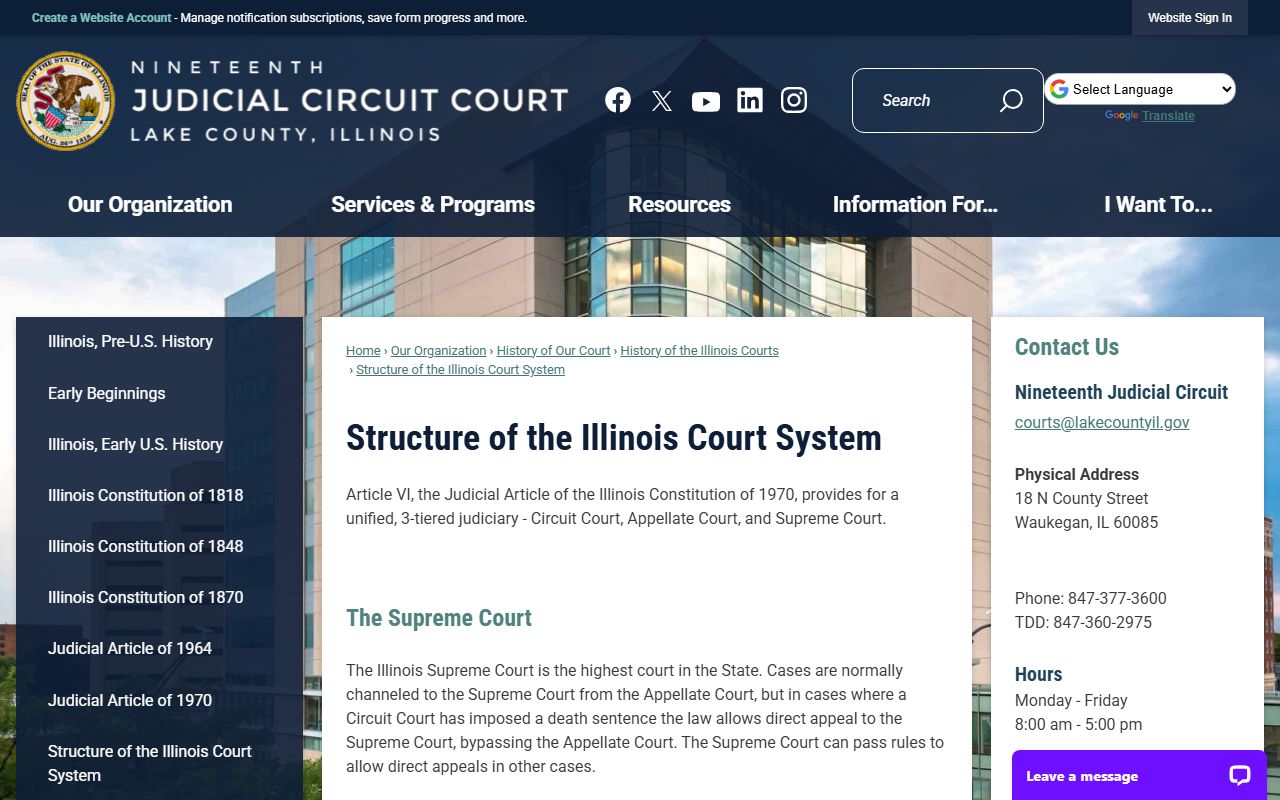Open the court's Facebook page icon
This screenshot has width=1280, height=800.
(x=618, y=100)
